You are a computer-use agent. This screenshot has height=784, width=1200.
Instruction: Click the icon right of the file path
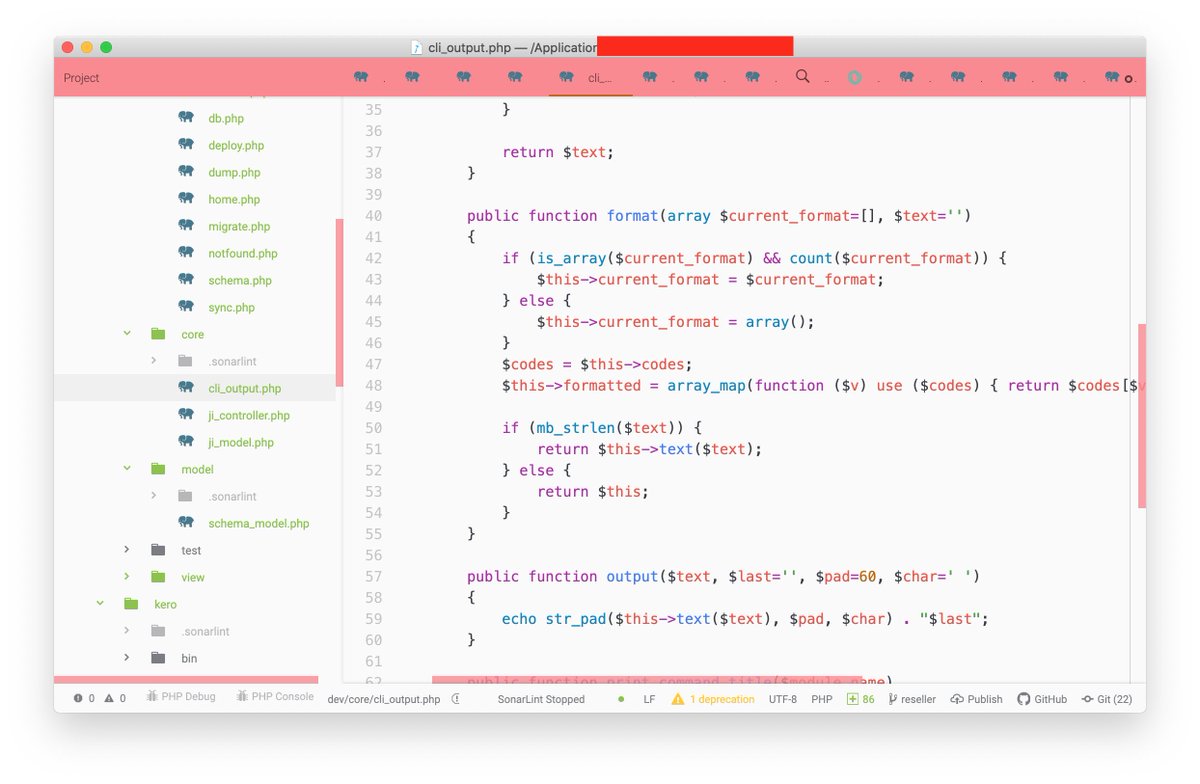click(456, 699)
